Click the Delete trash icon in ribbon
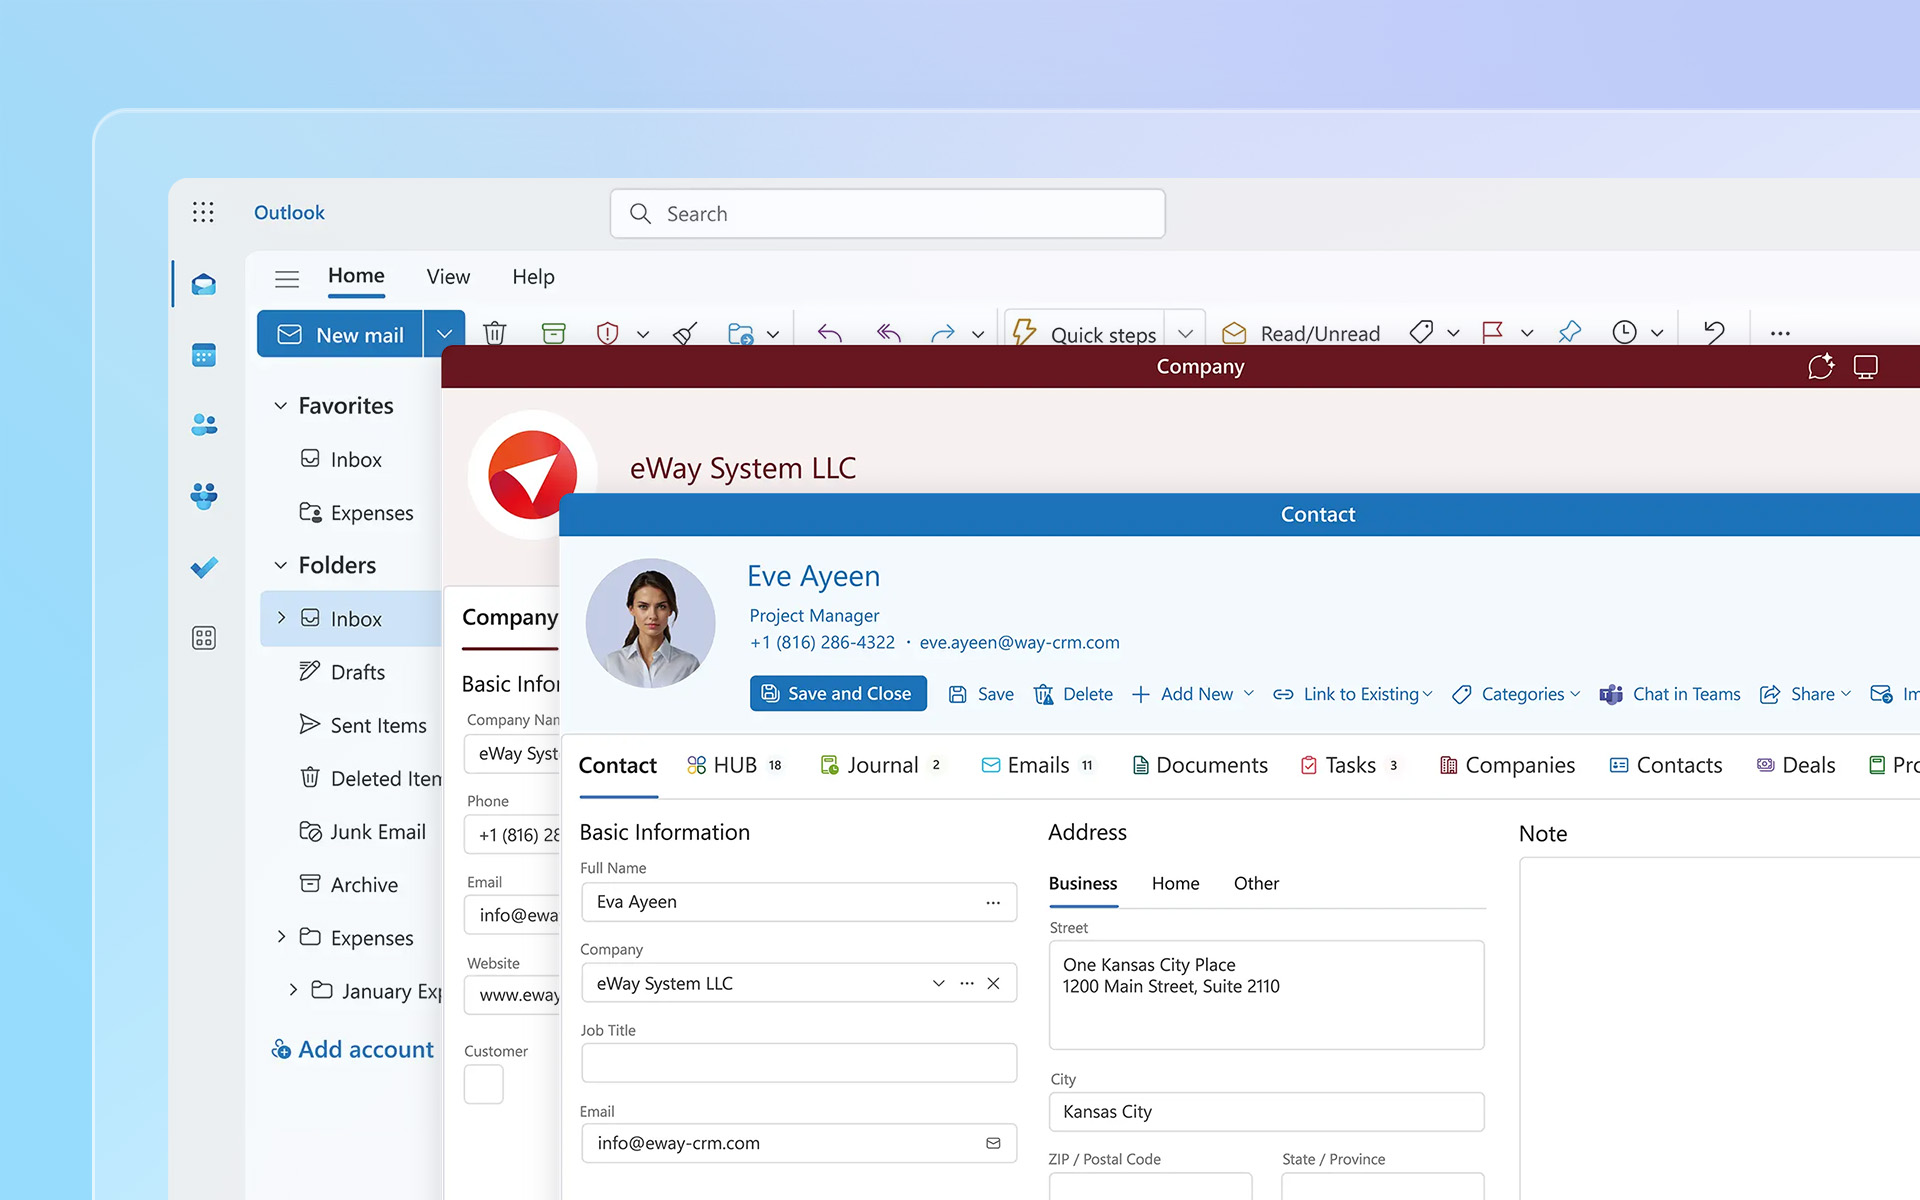This screenshot has height=1200, width=1920. 495,332
